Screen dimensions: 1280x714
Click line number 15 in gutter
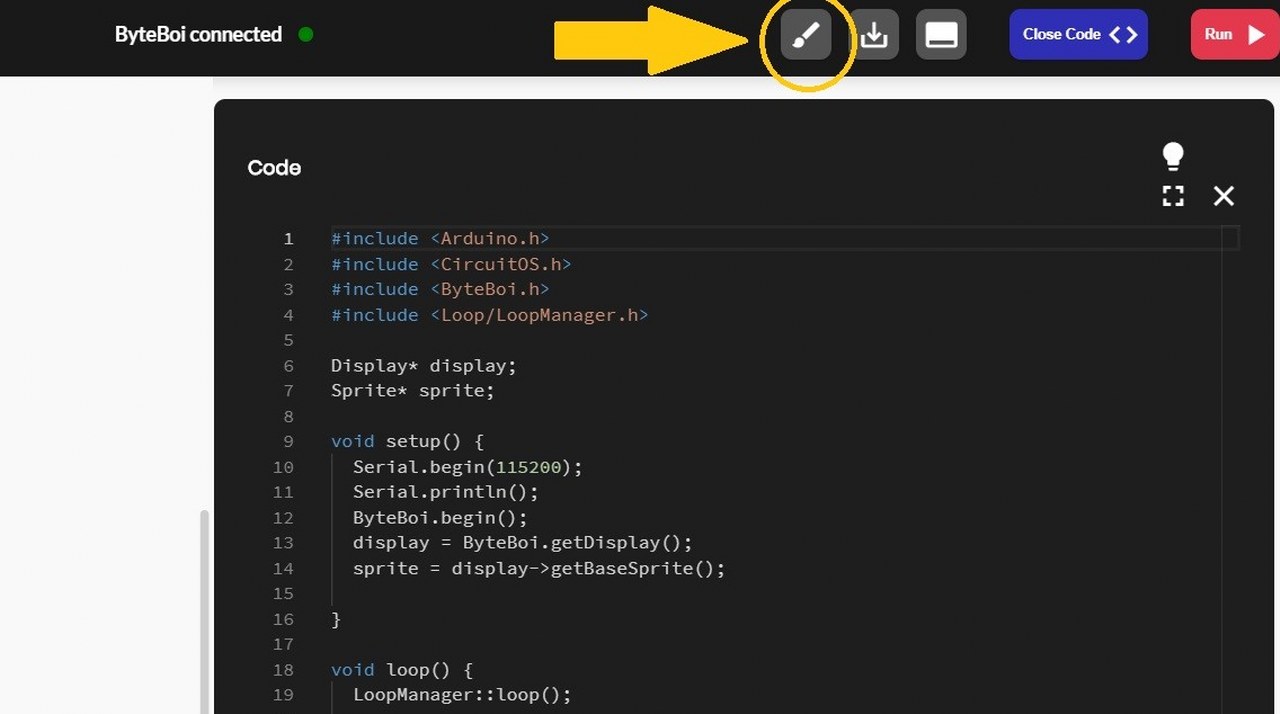coord(283,594)
